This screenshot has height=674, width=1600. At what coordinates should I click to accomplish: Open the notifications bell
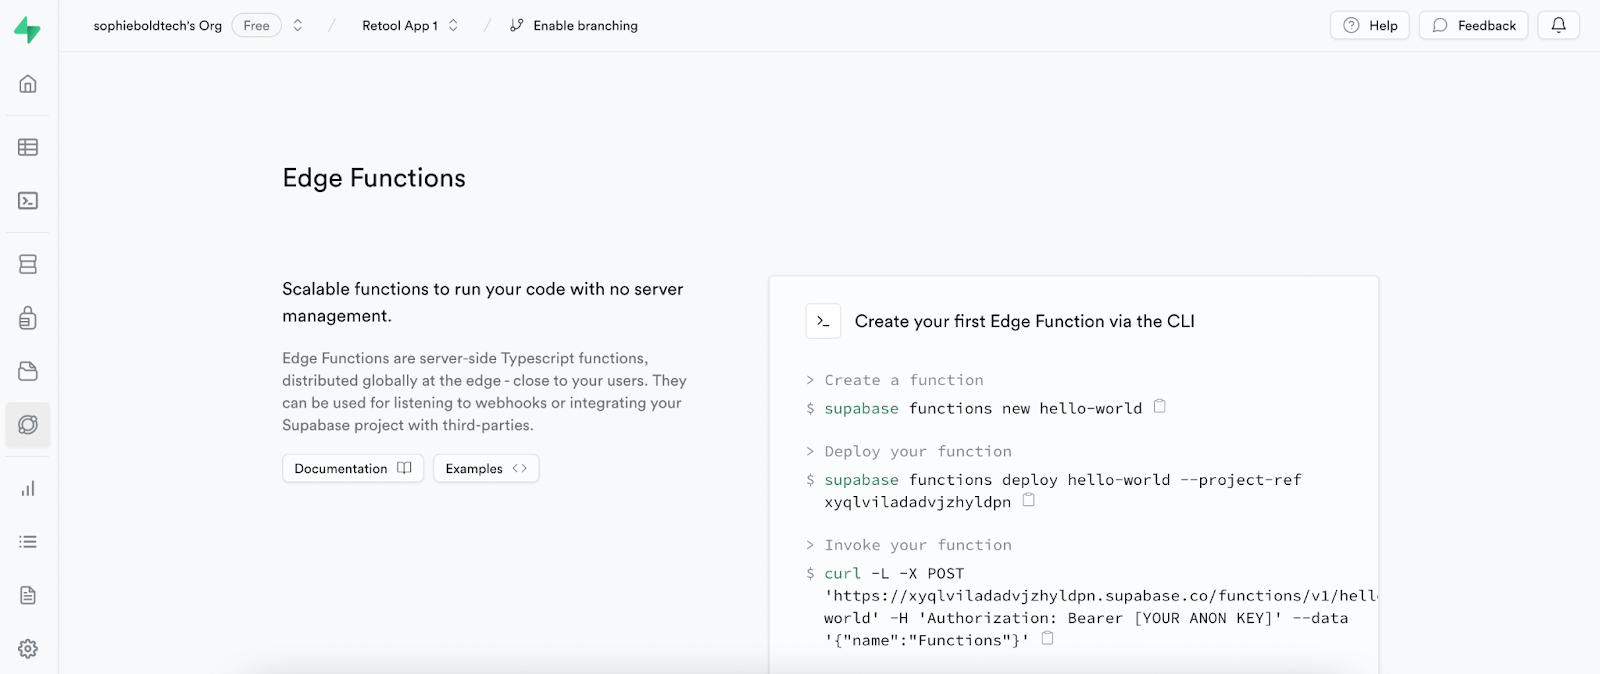1558,25
